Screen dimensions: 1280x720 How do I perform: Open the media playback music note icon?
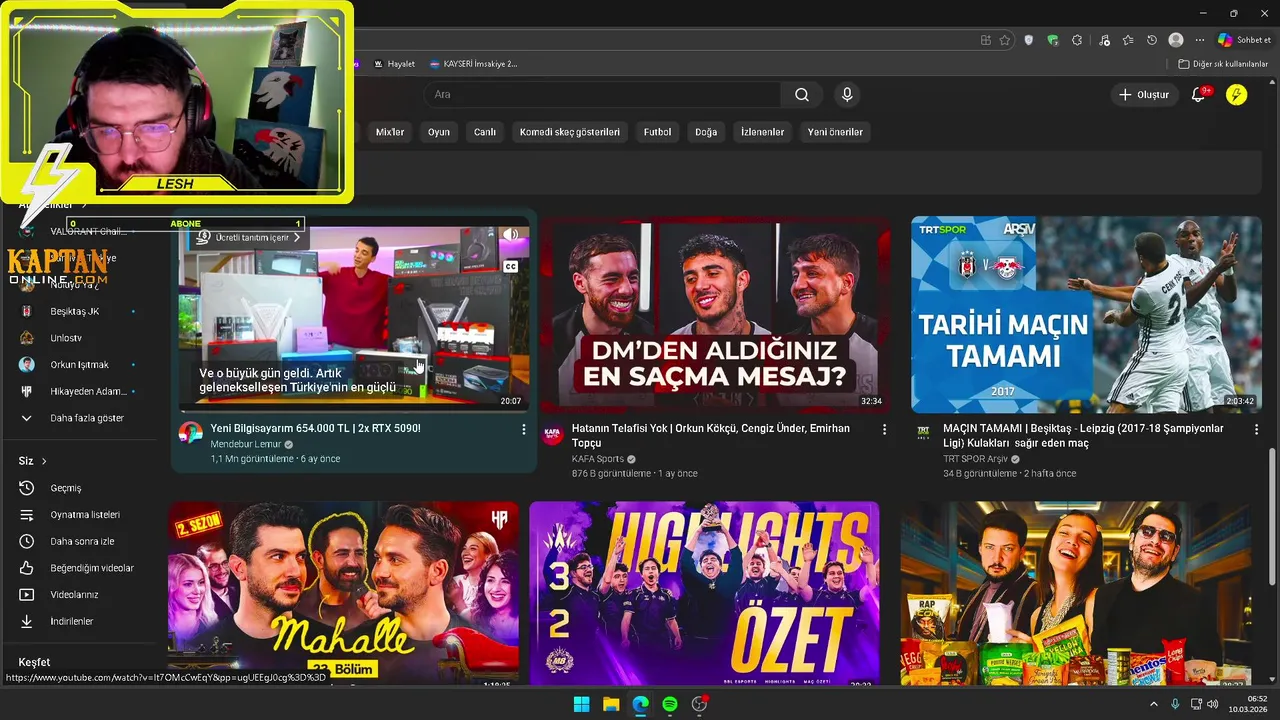pyautogui.click(x=1104, y=40)
